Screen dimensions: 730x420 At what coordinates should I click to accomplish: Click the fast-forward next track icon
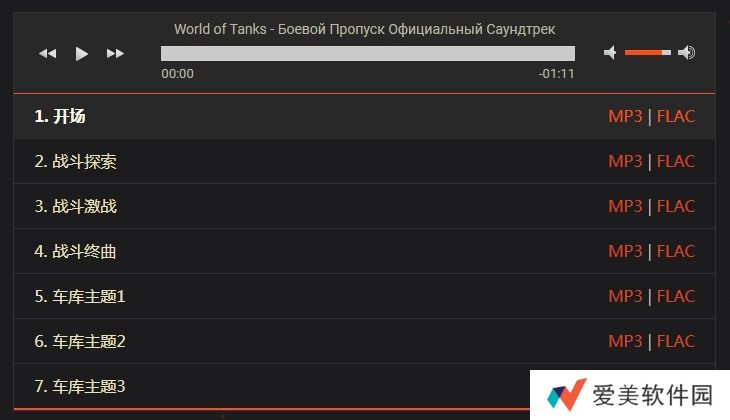115,53
